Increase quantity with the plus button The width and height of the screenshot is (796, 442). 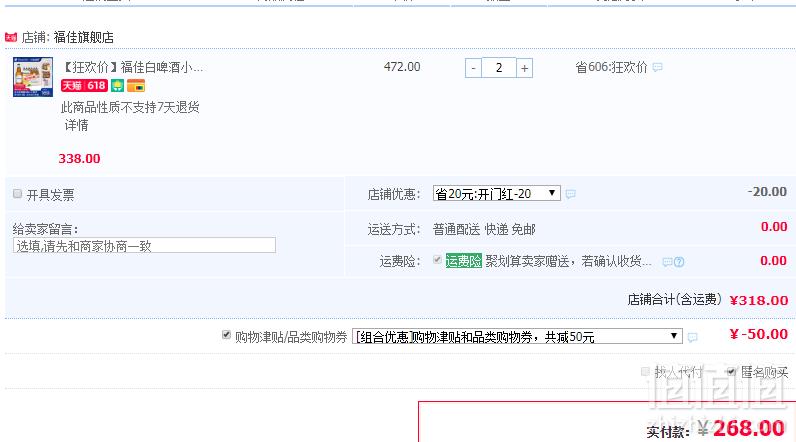524,68
